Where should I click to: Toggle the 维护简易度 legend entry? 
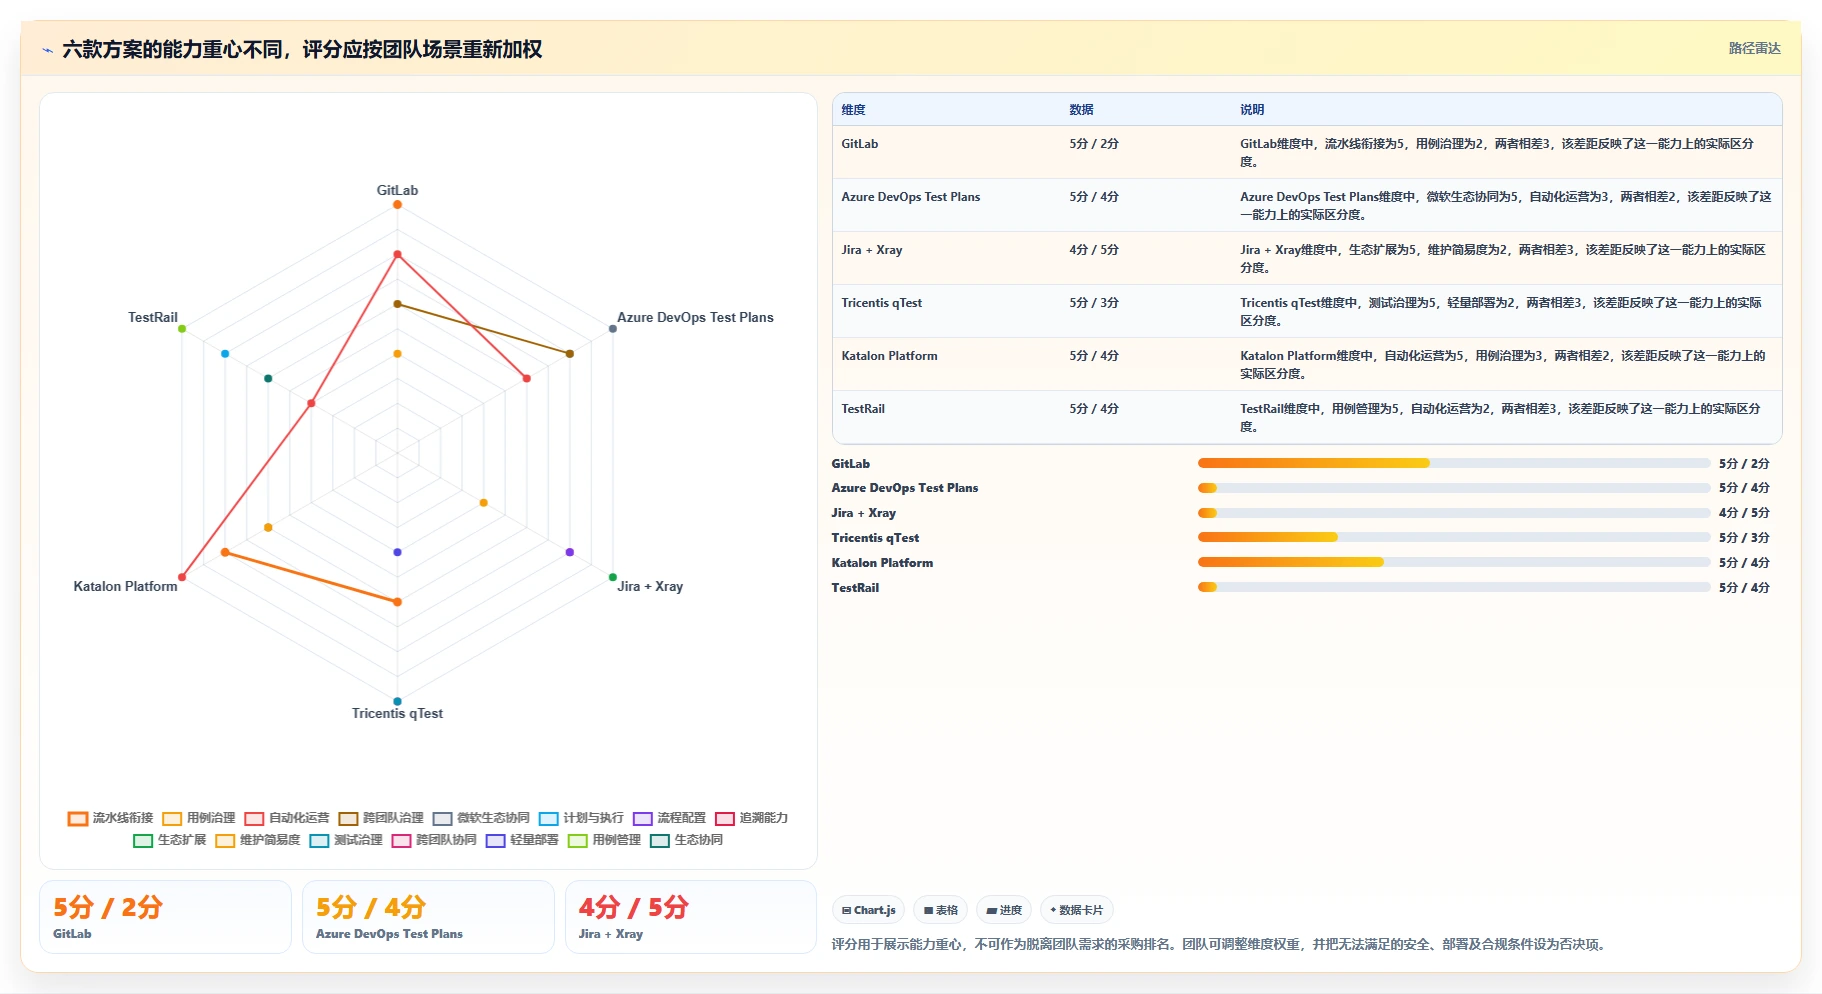point(258,840)
